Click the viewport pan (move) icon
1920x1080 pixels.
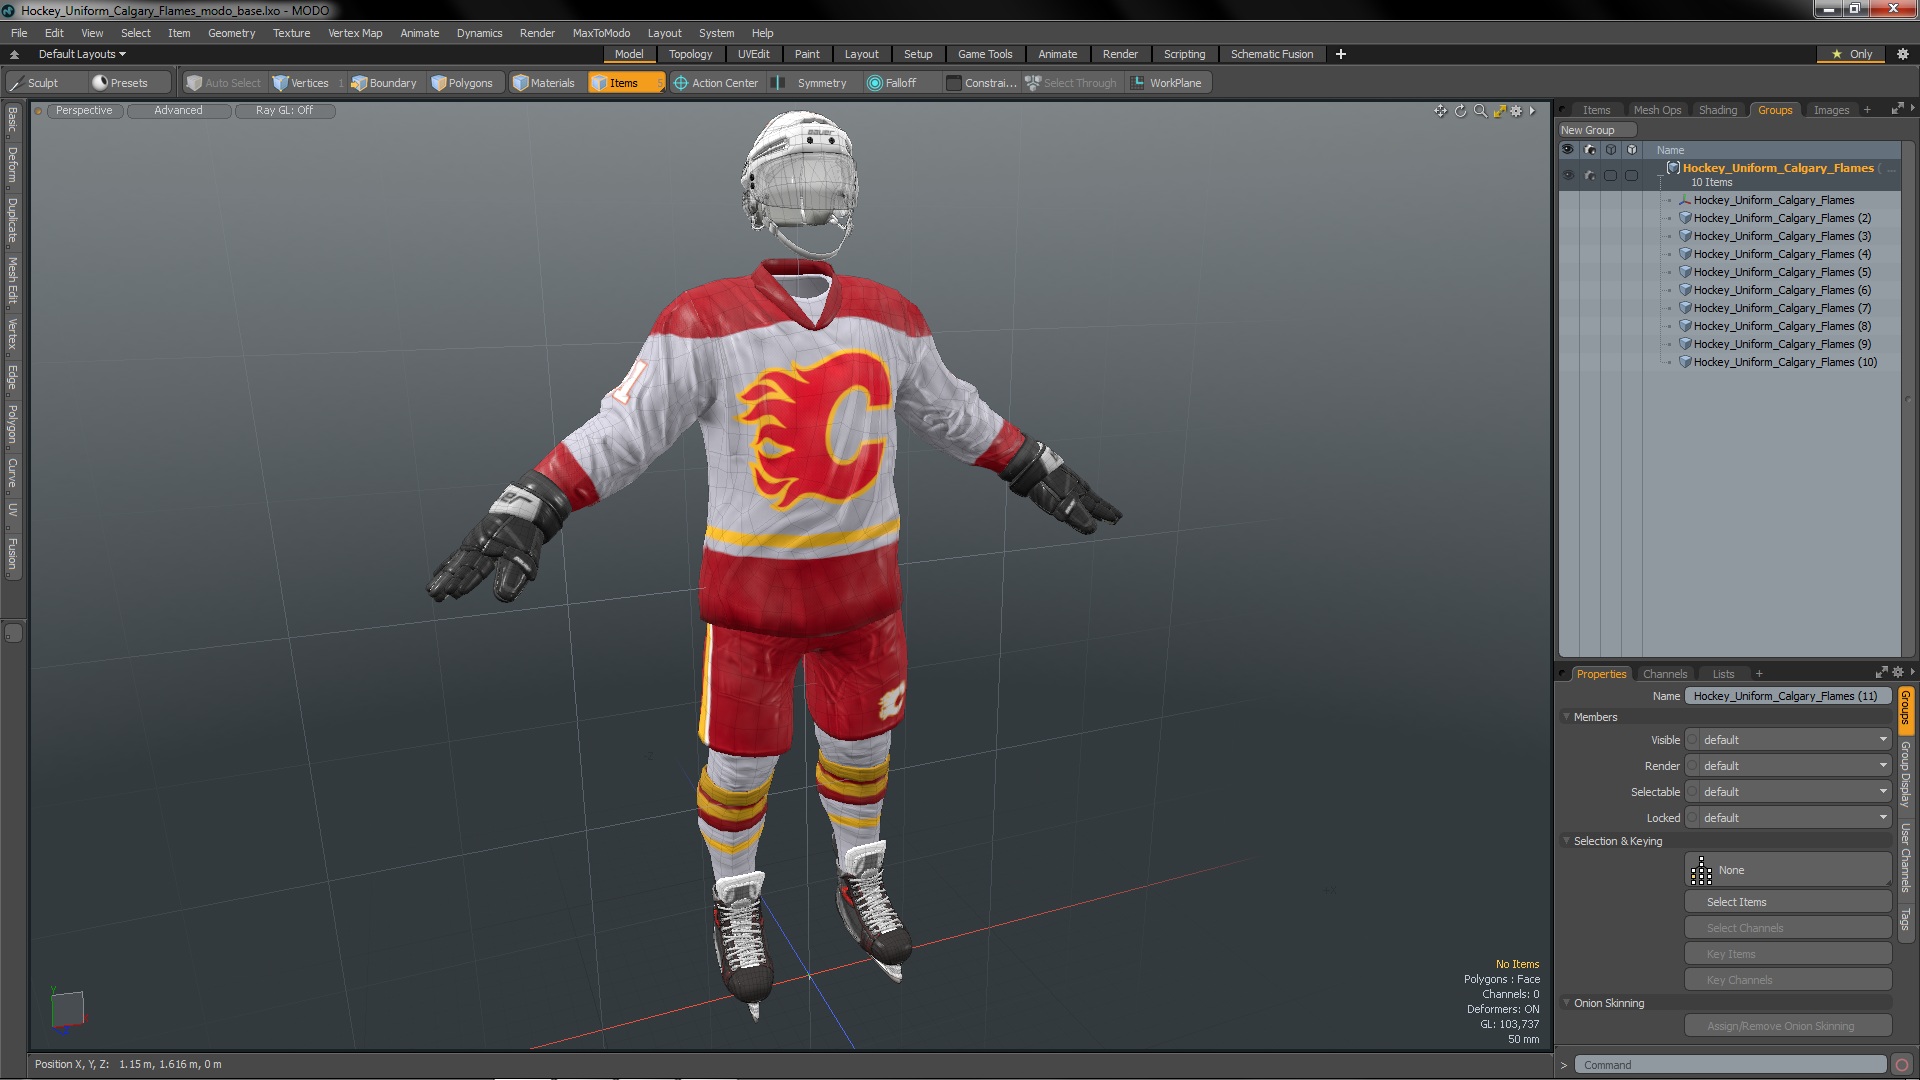1440,111
